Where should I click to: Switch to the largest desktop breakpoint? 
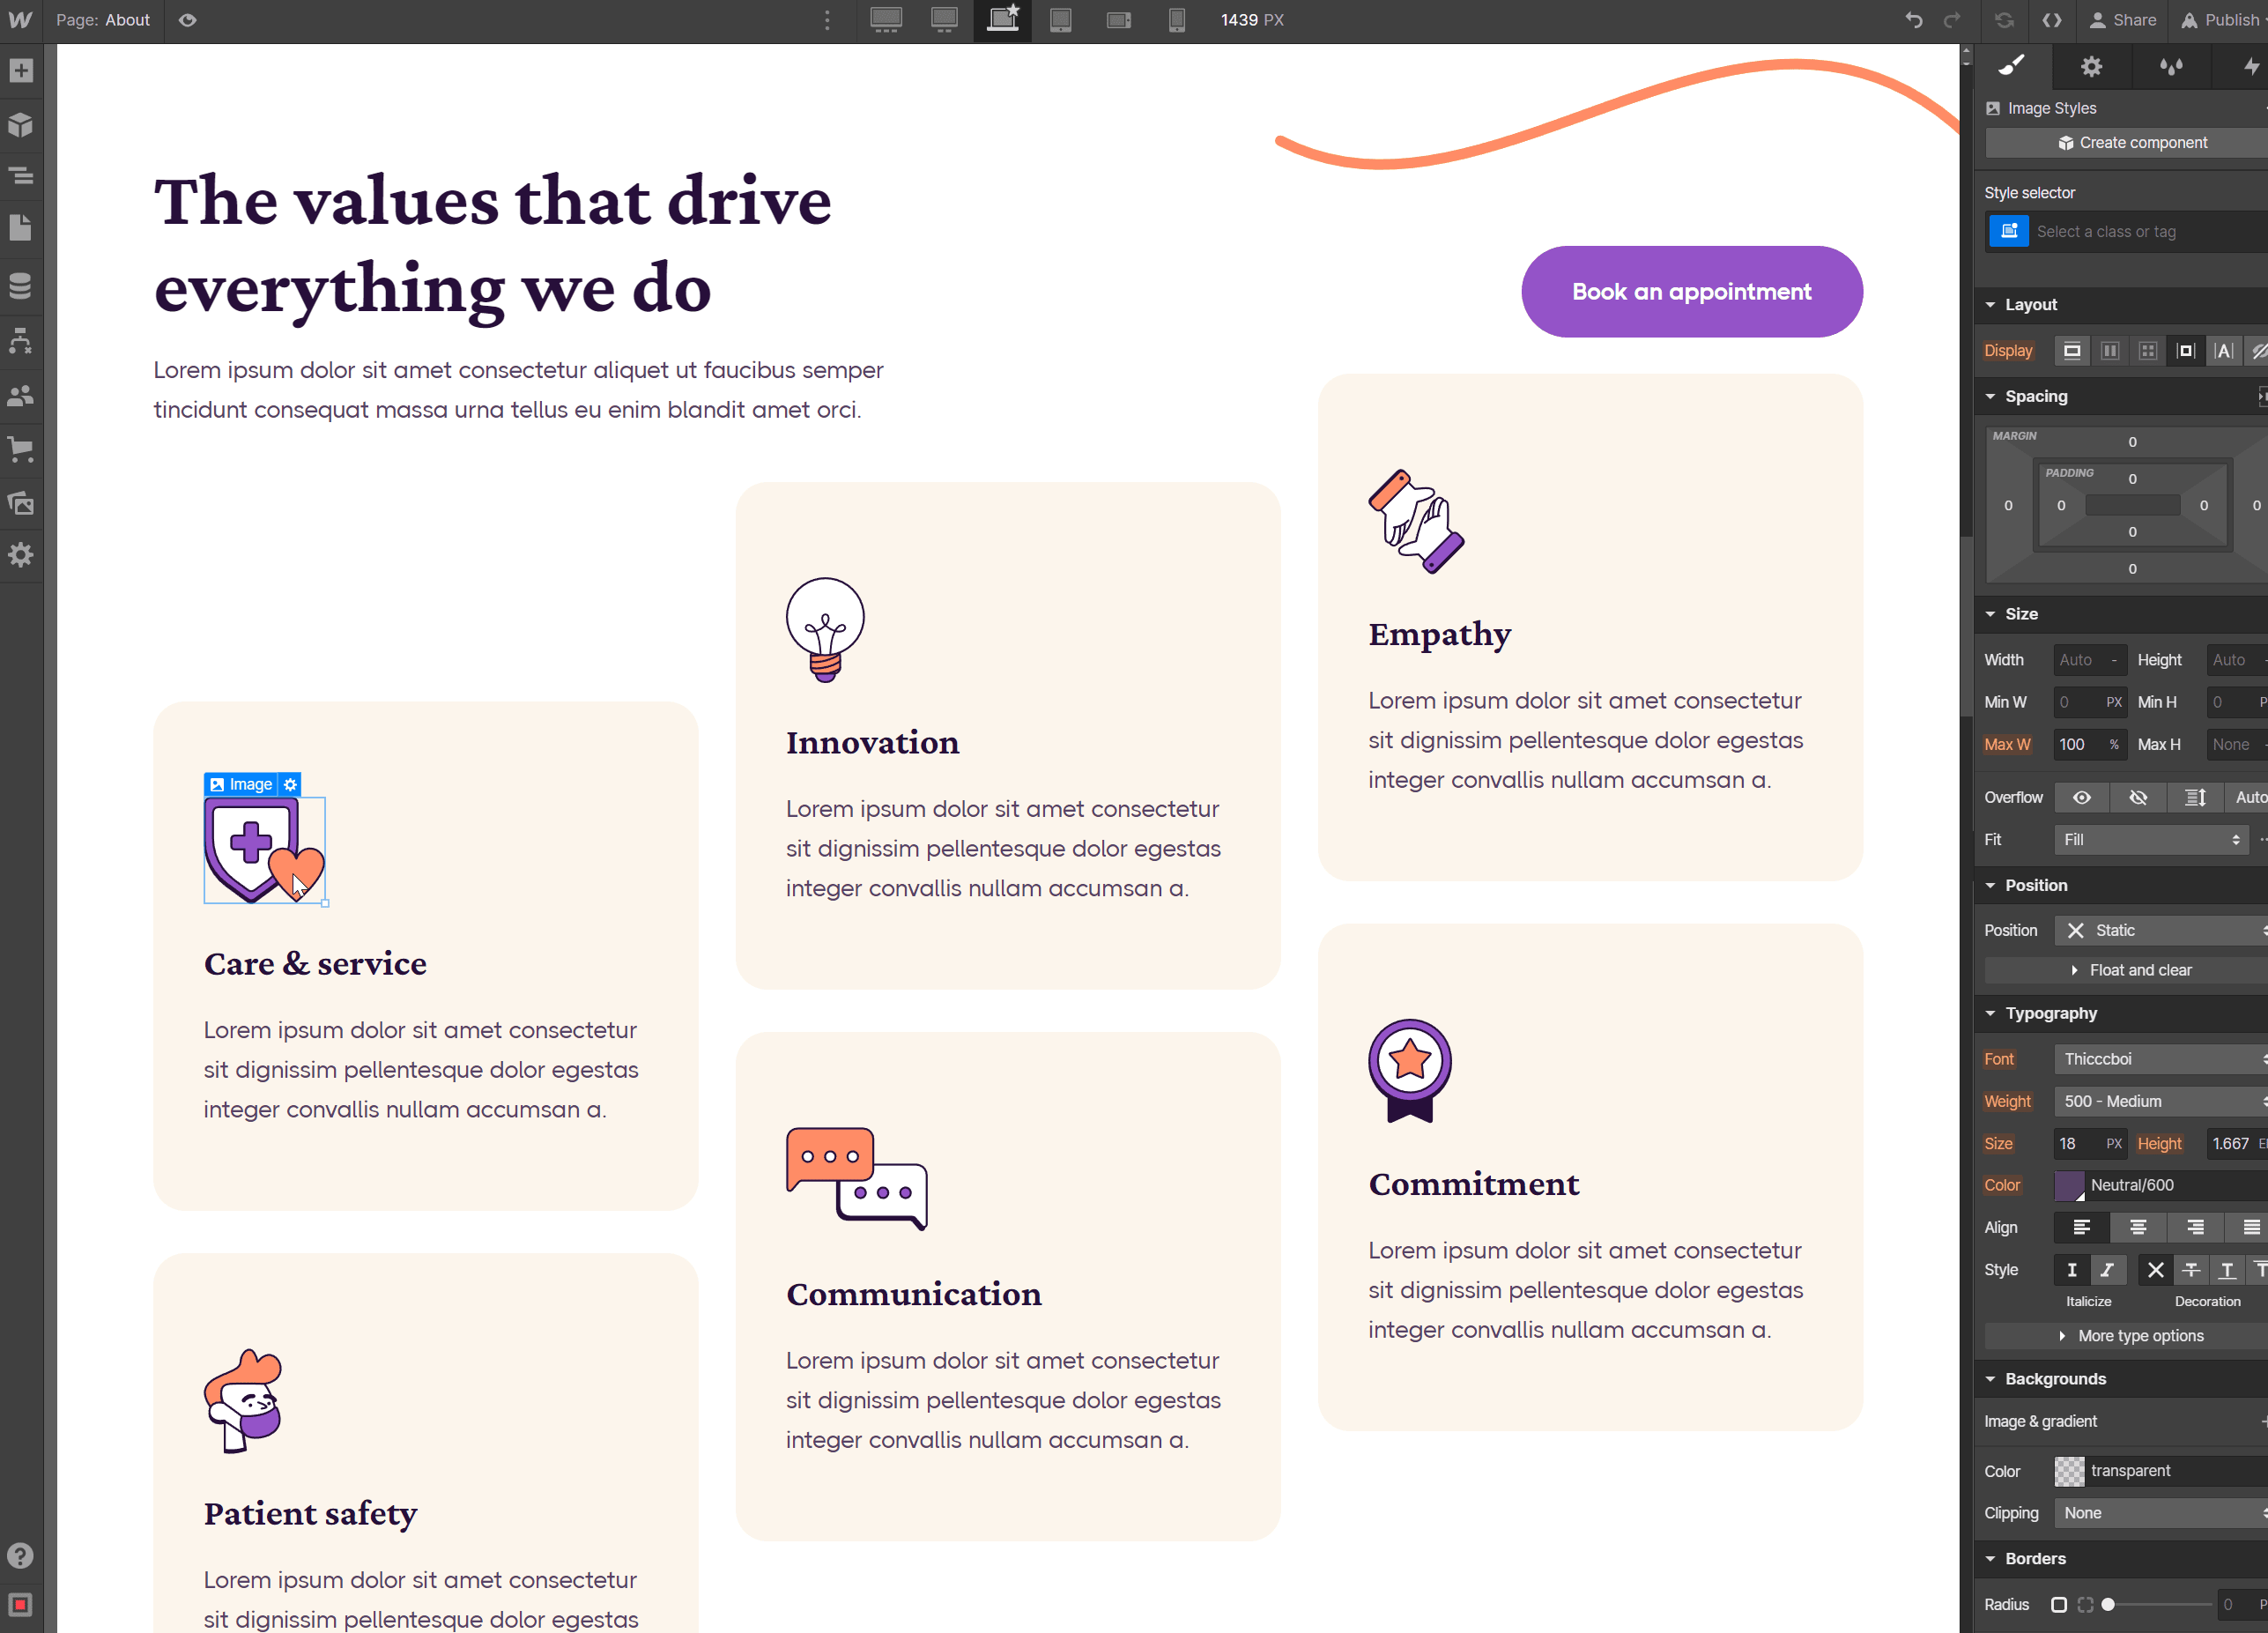click(886, 20)
